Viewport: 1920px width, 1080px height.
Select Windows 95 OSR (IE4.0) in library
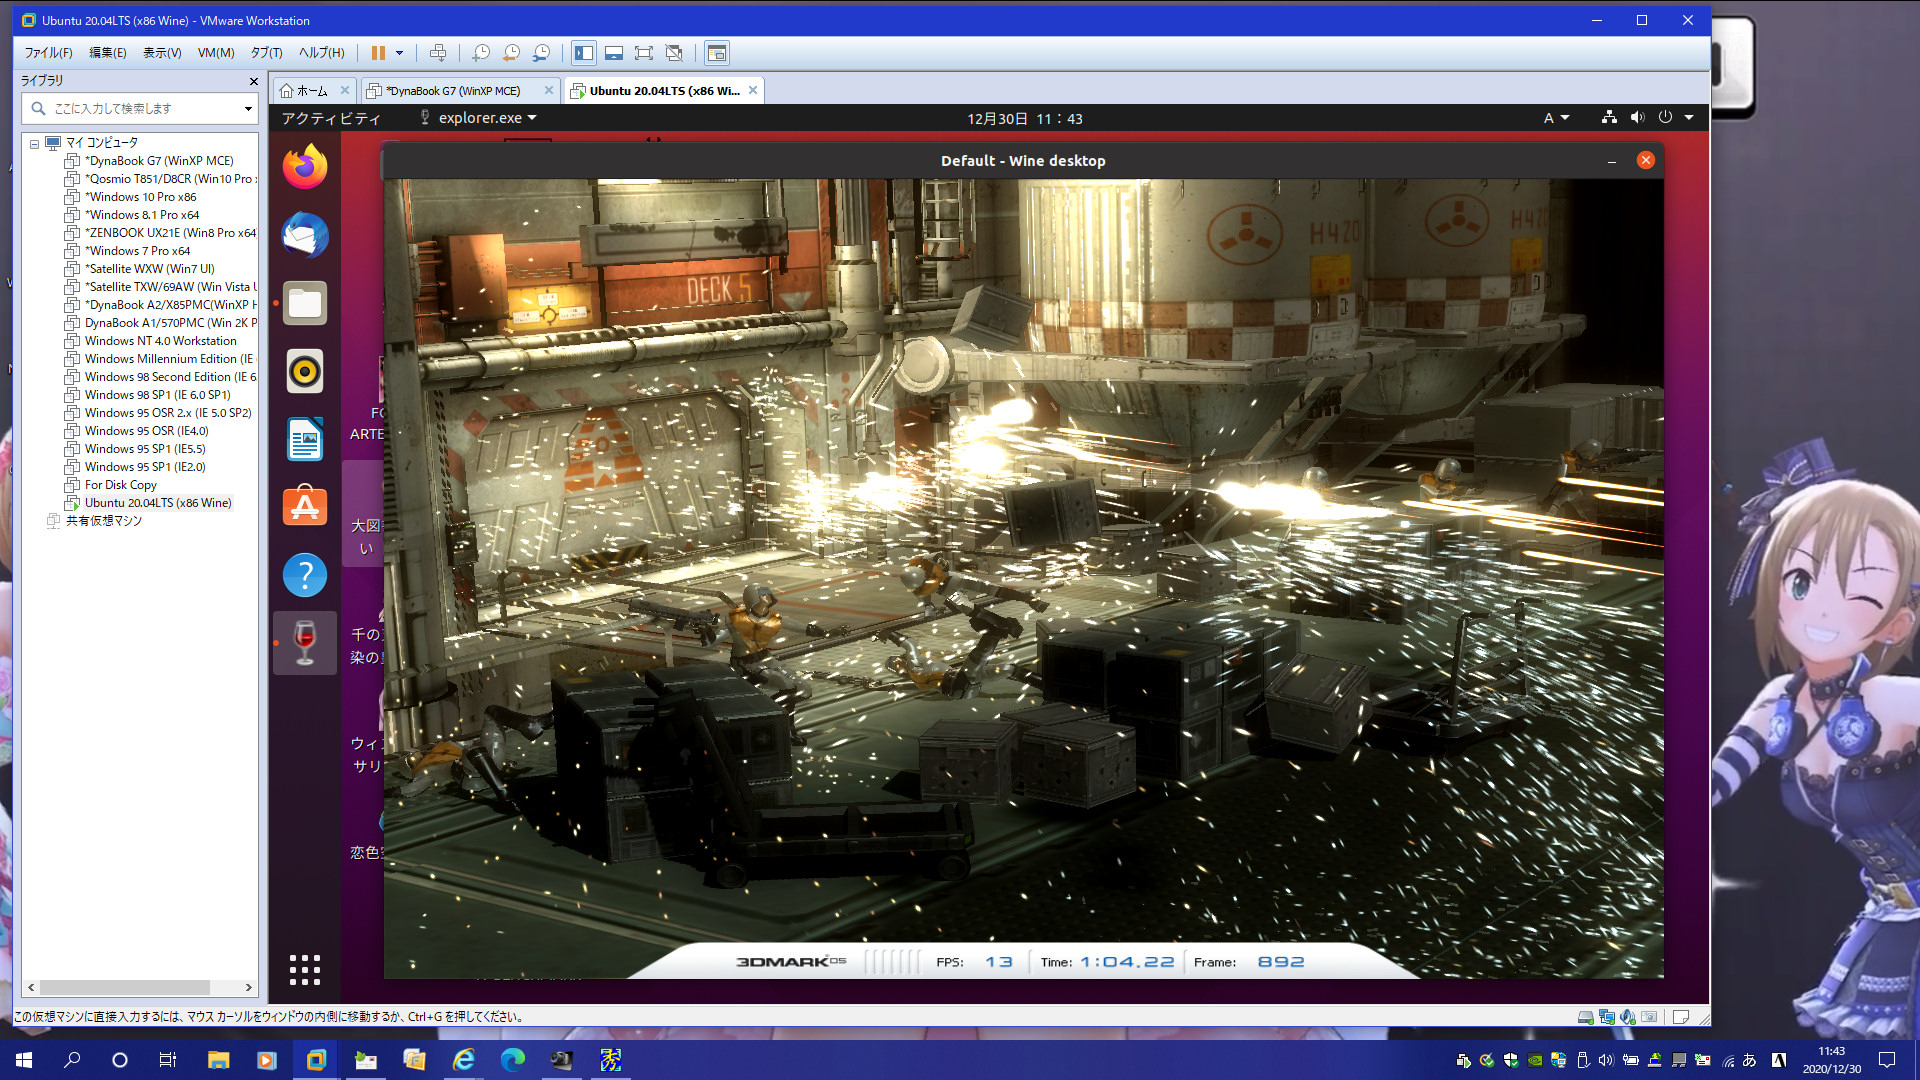point(146,431)
